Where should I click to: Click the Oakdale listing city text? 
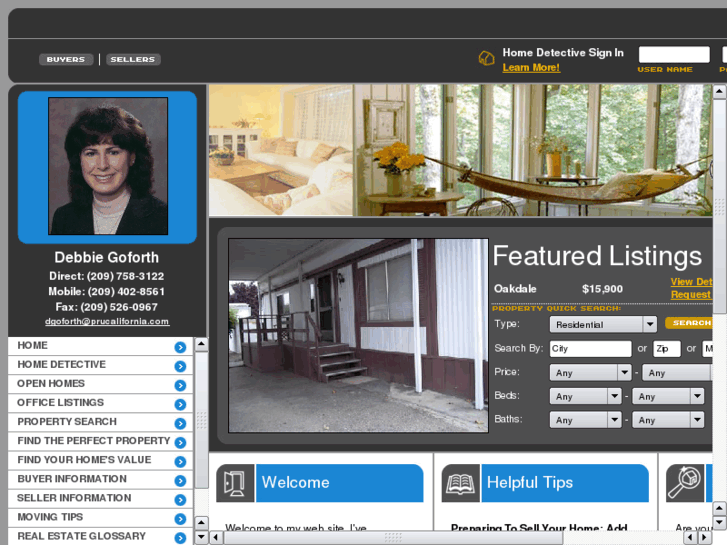coord(515,289)
